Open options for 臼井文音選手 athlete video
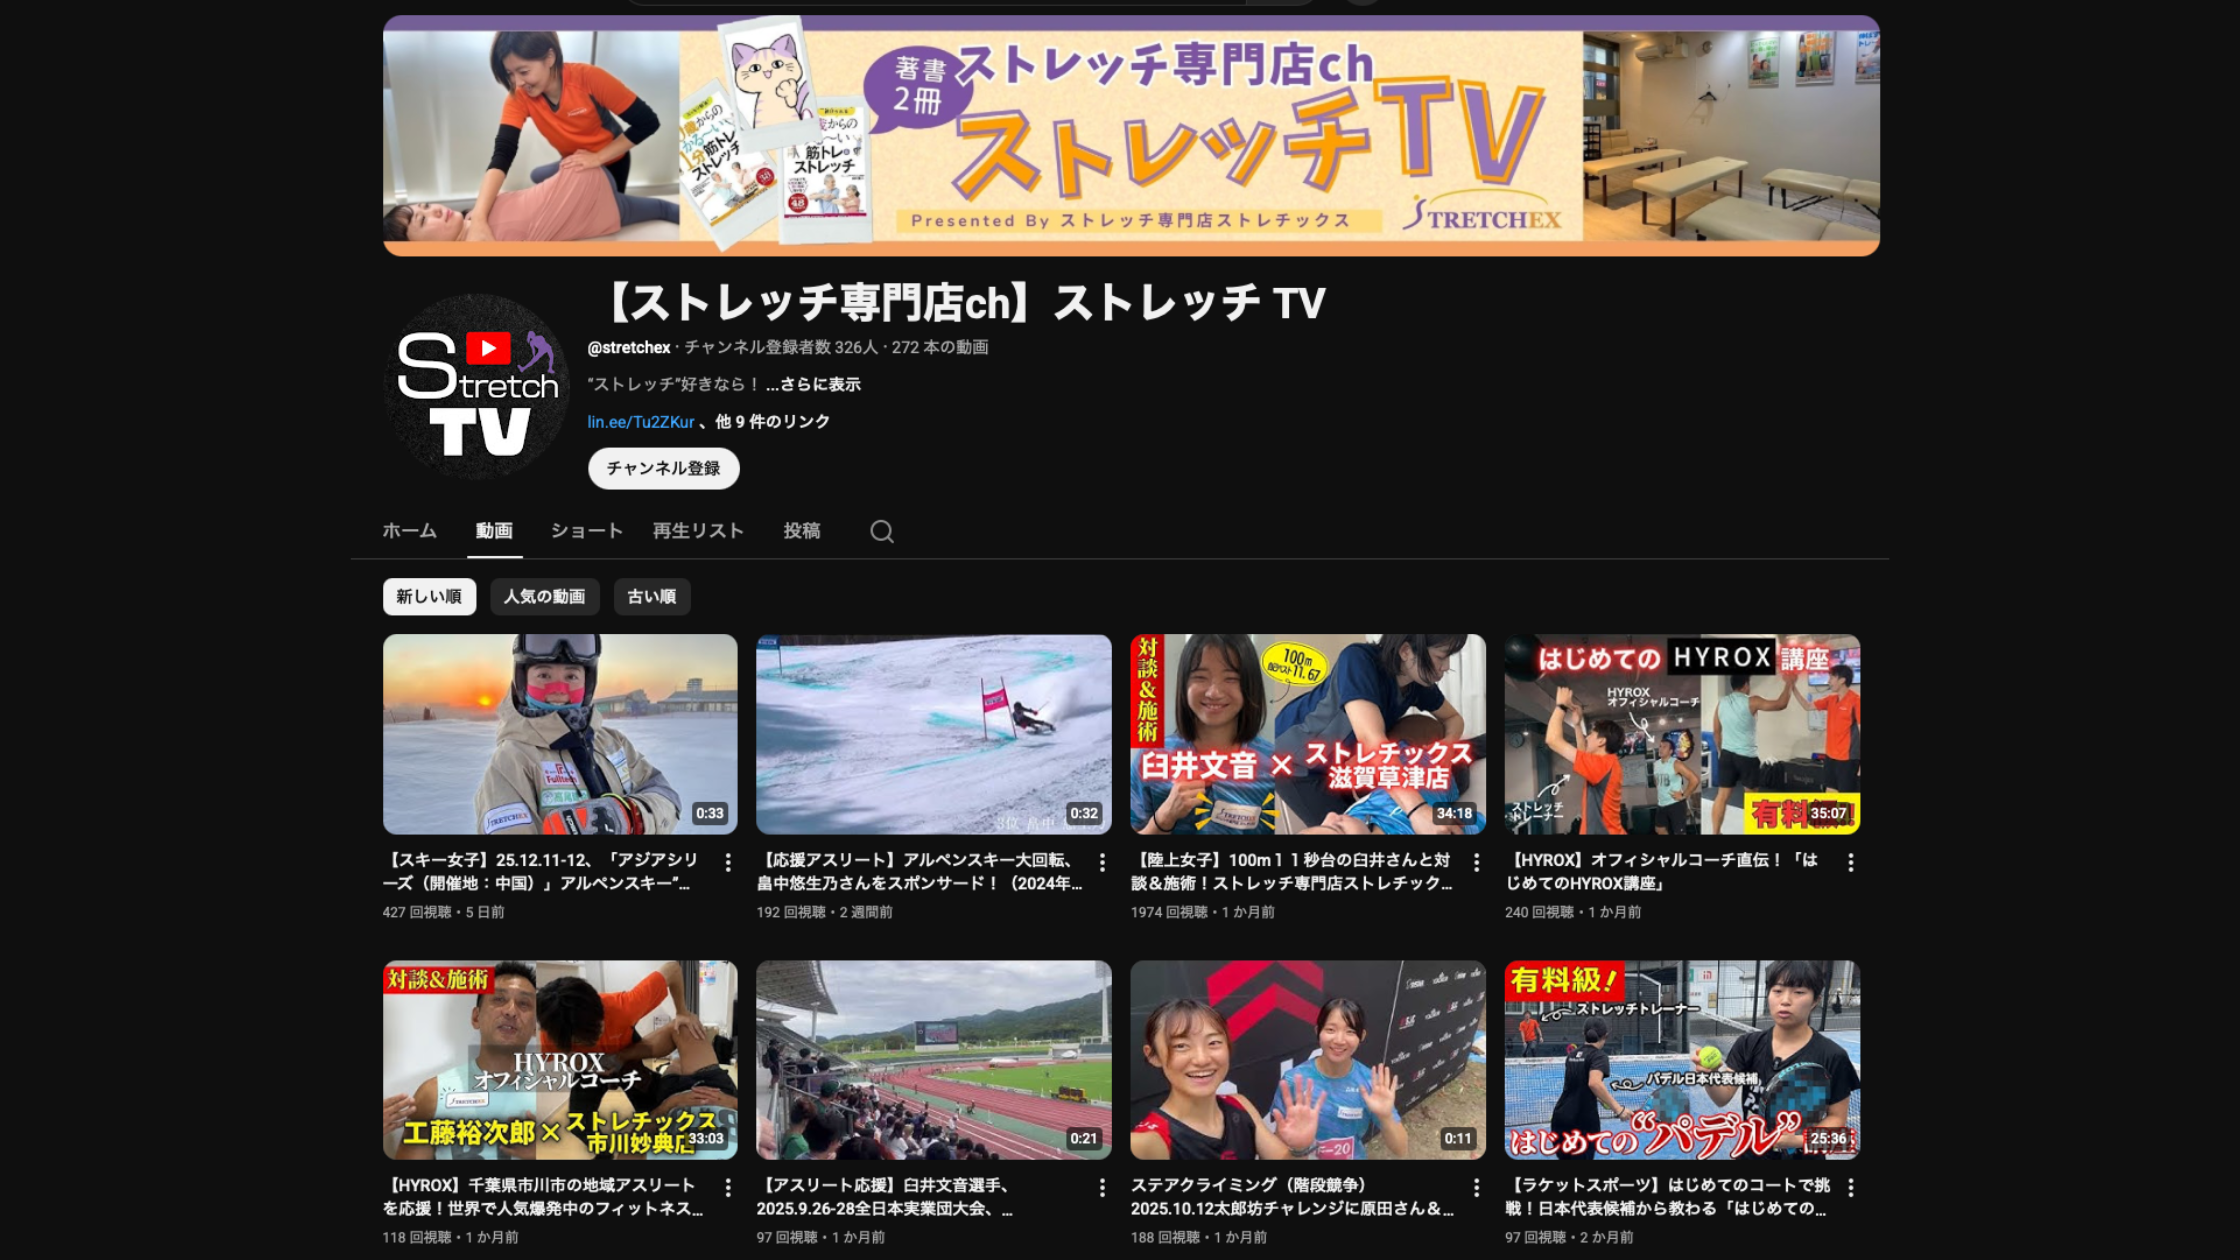 1102,1187
